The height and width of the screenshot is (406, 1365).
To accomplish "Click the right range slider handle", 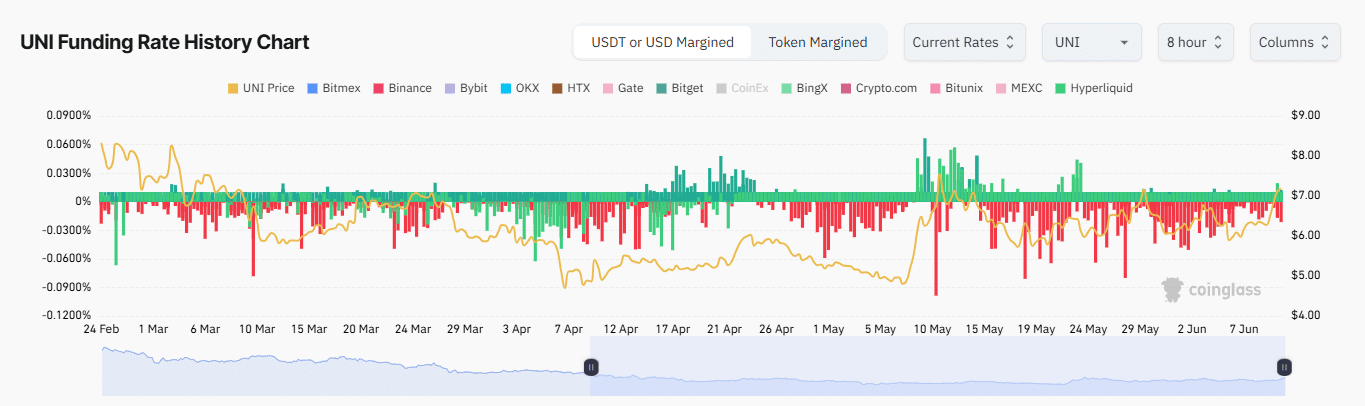I will click(x=1284, y=367).
